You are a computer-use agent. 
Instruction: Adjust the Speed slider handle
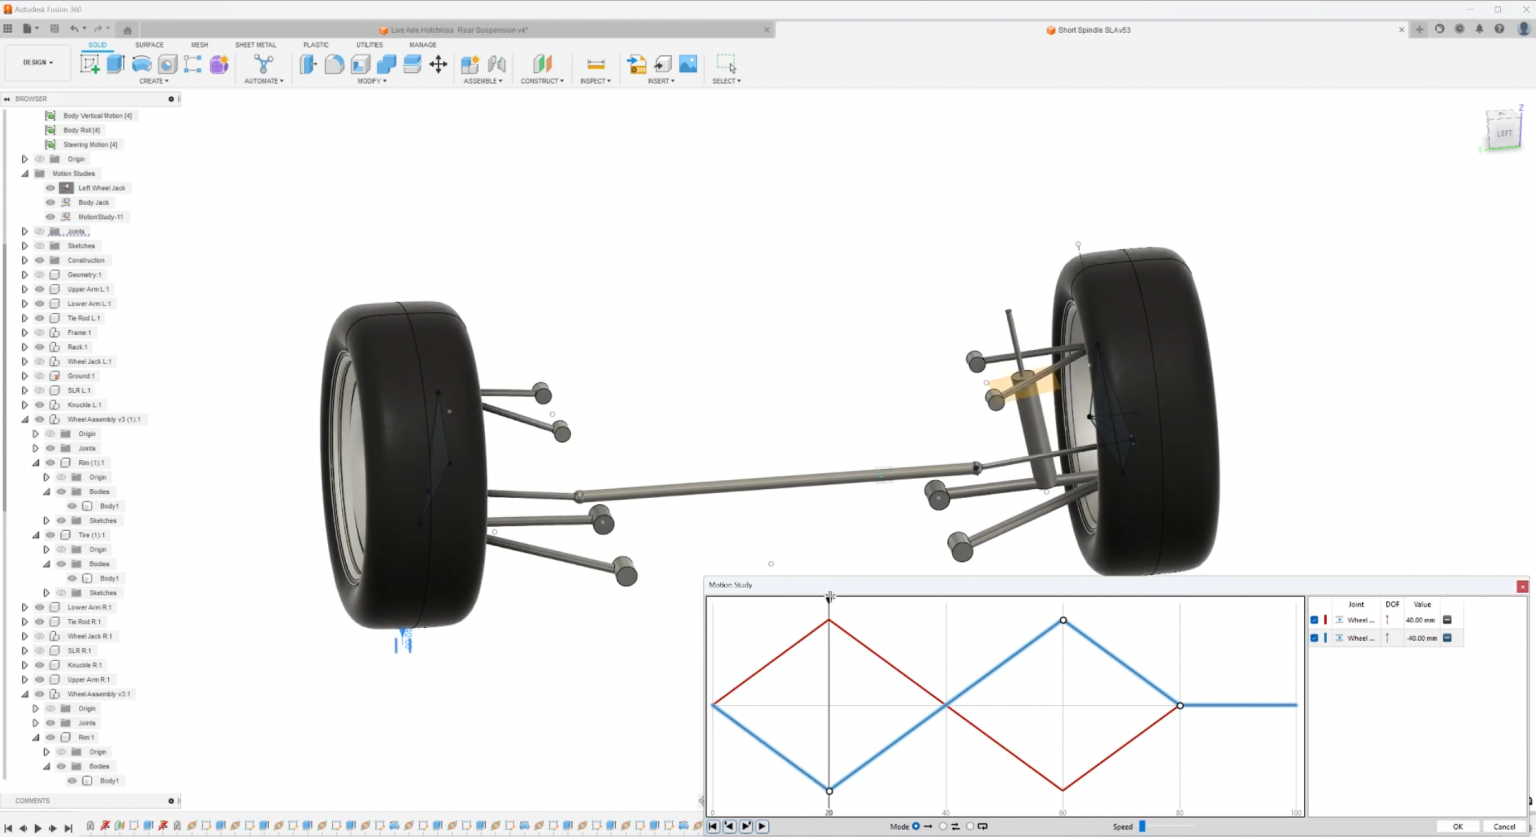[1142, 826]
